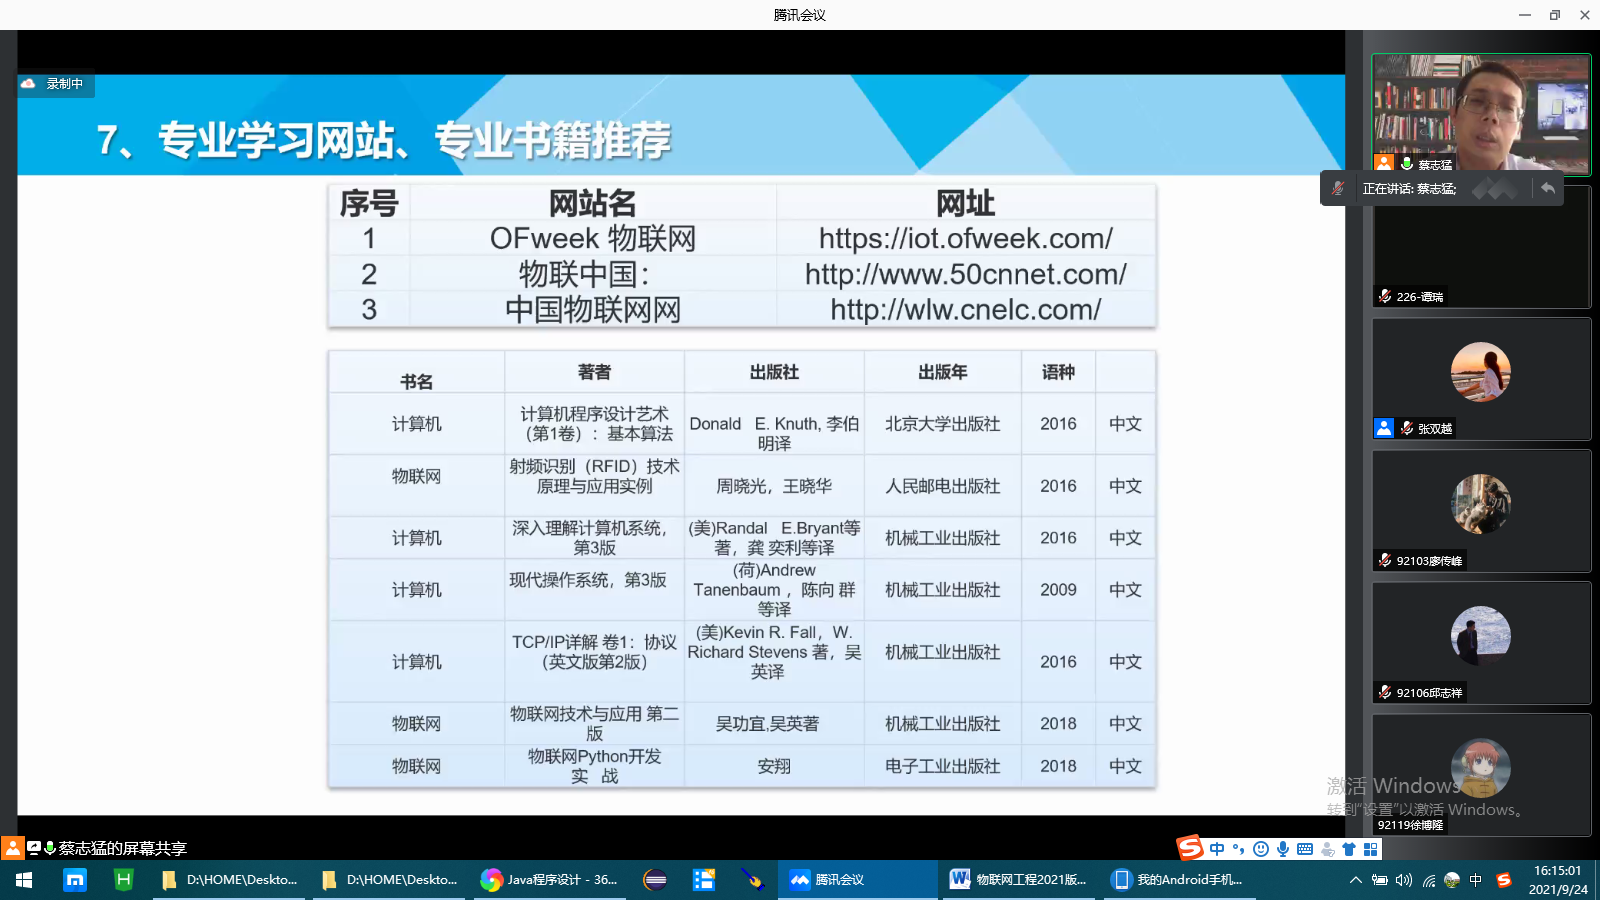1600x900 pixels.
Task: Expand hidden system tray icons
Action: point(1355,880)
